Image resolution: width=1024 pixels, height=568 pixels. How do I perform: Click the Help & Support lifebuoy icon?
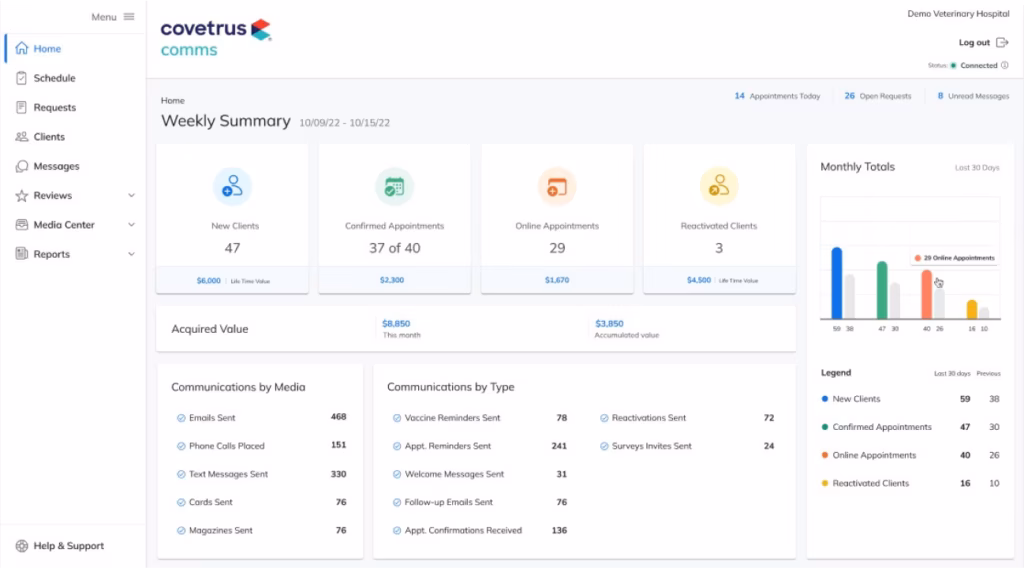click(x=22, y=546)
